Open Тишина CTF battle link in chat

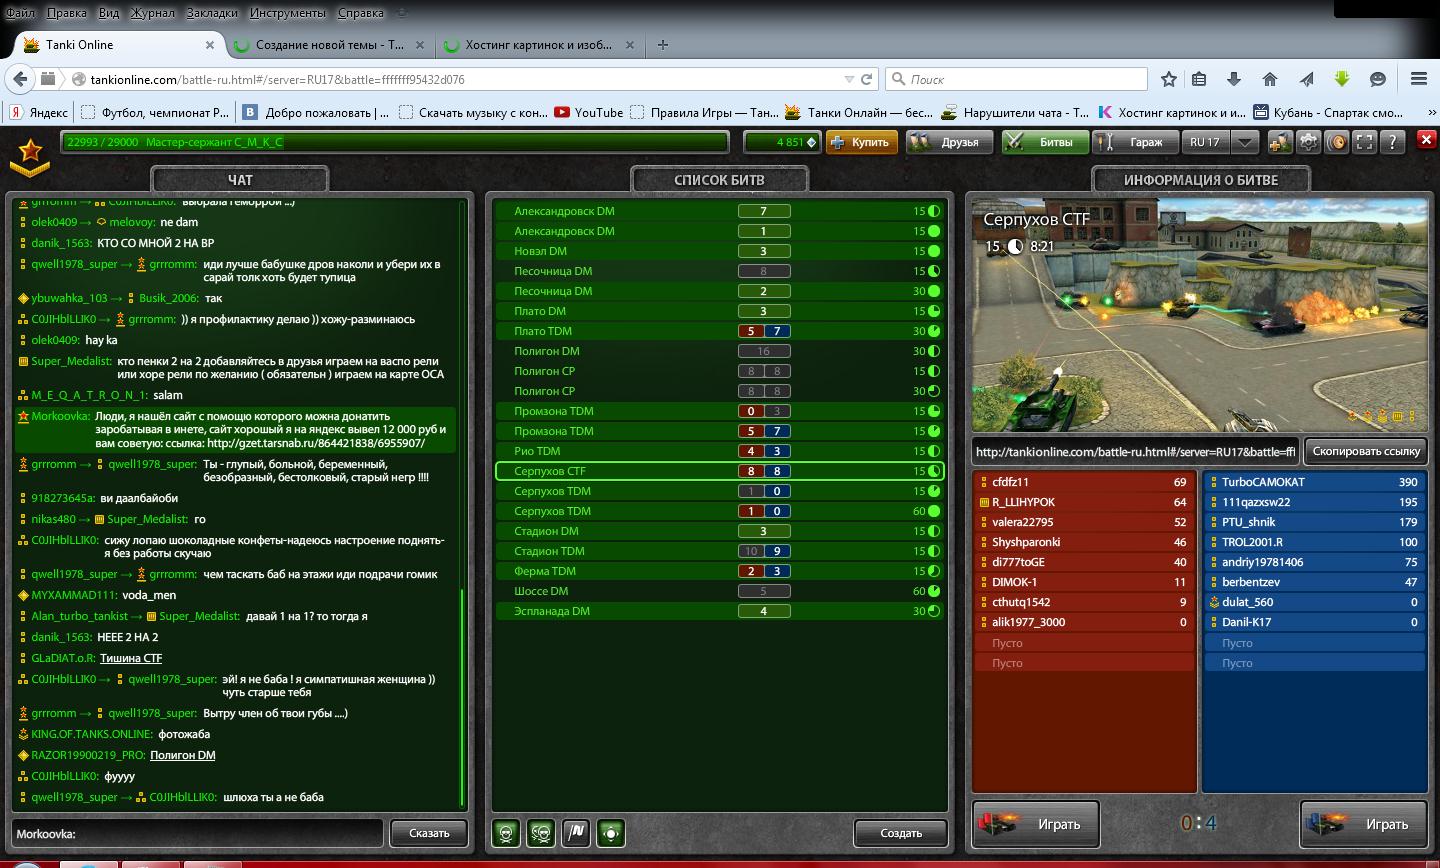tap(131, 658)
